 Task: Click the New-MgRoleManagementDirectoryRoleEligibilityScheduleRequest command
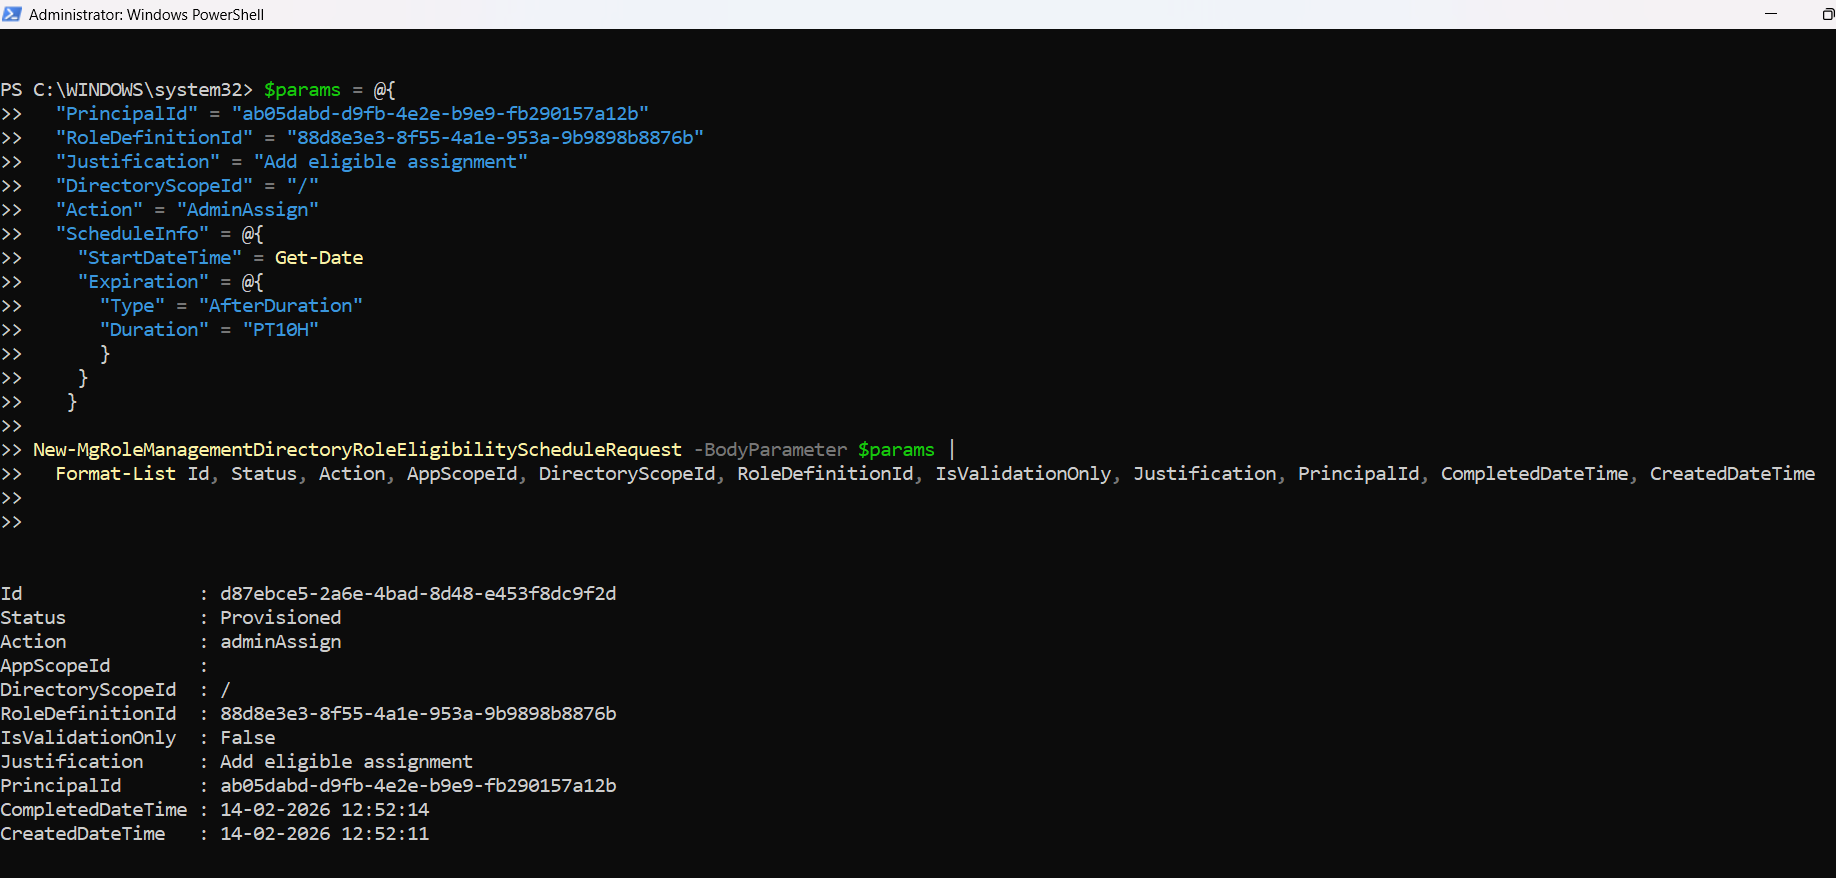[357, 450]
